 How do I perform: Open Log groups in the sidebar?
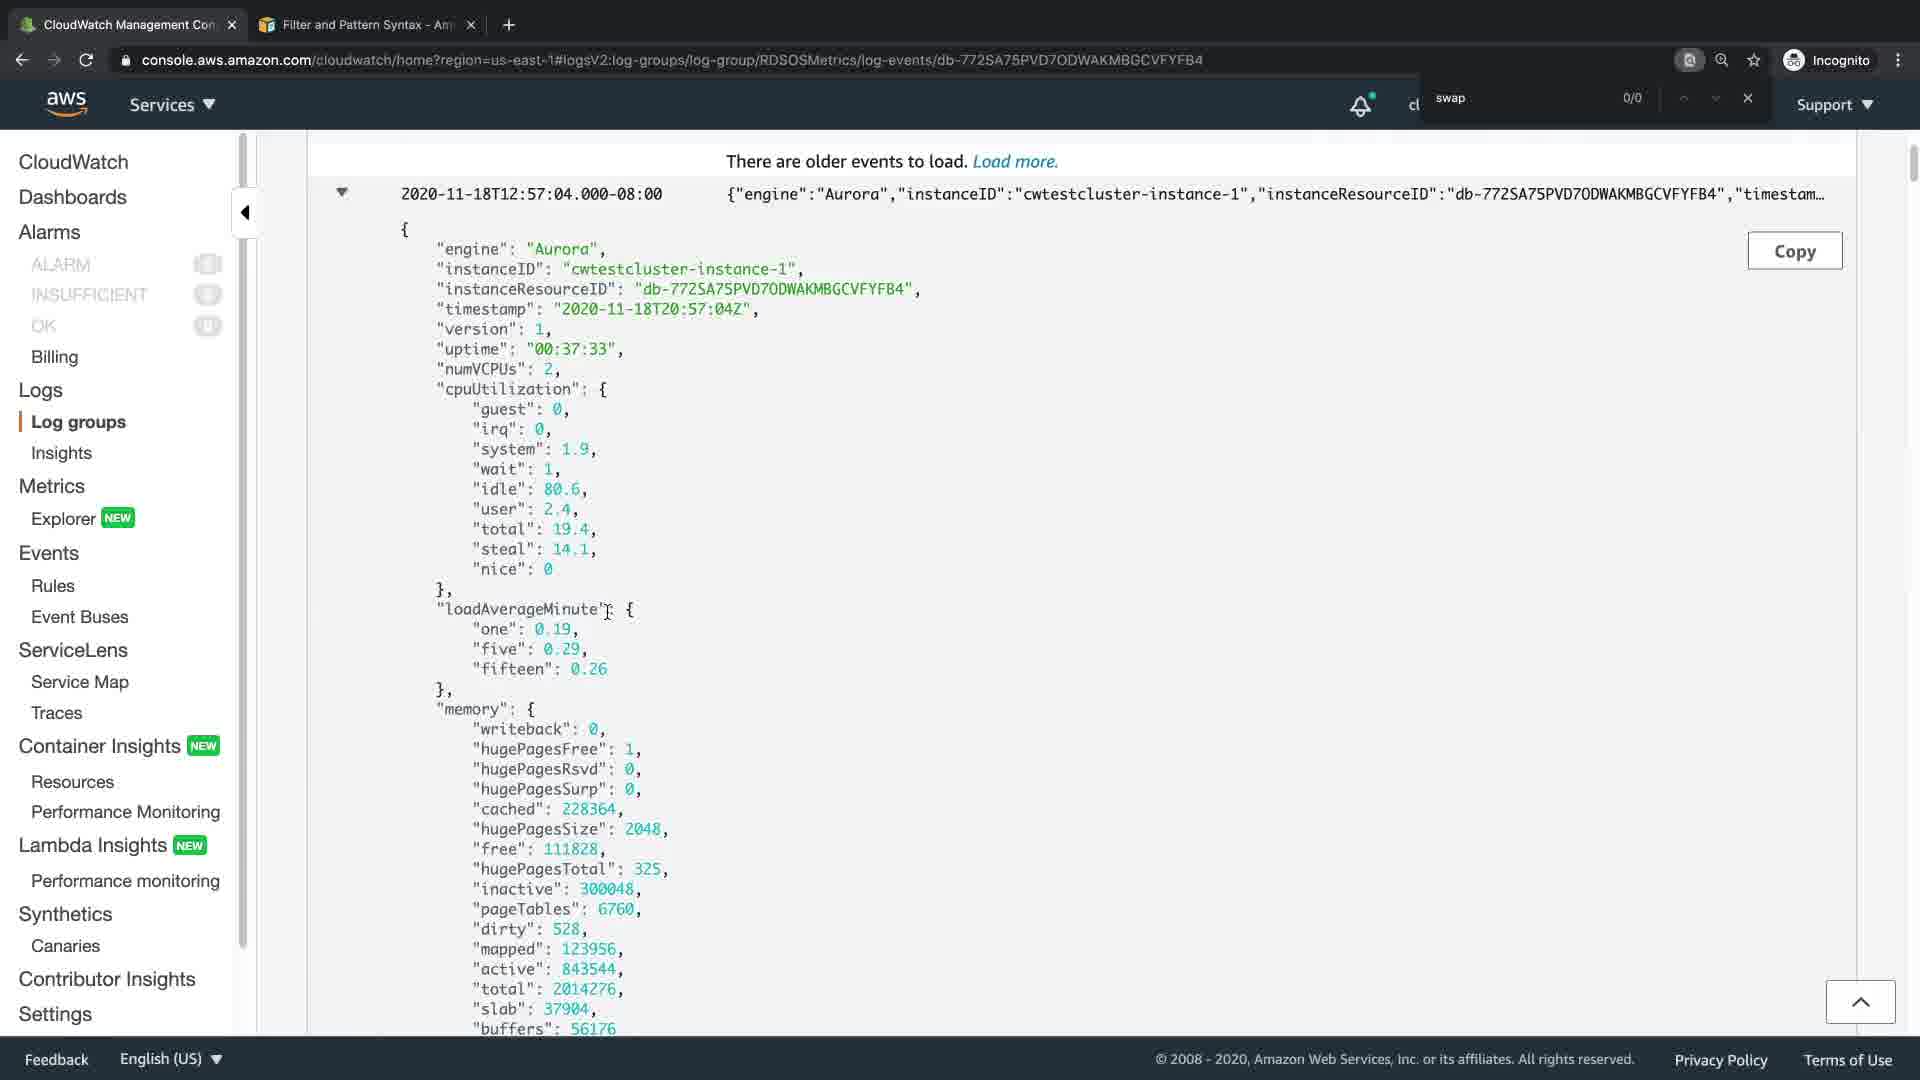coord(78,422)
